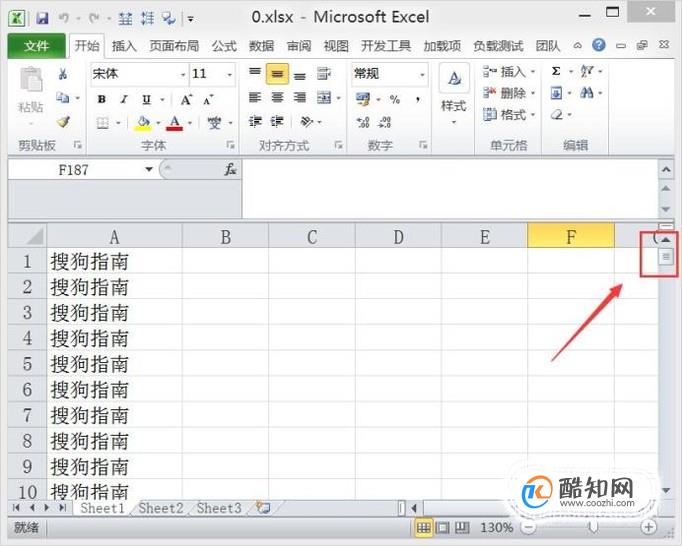
Task: Apply percent style
Action: [395, 100]
